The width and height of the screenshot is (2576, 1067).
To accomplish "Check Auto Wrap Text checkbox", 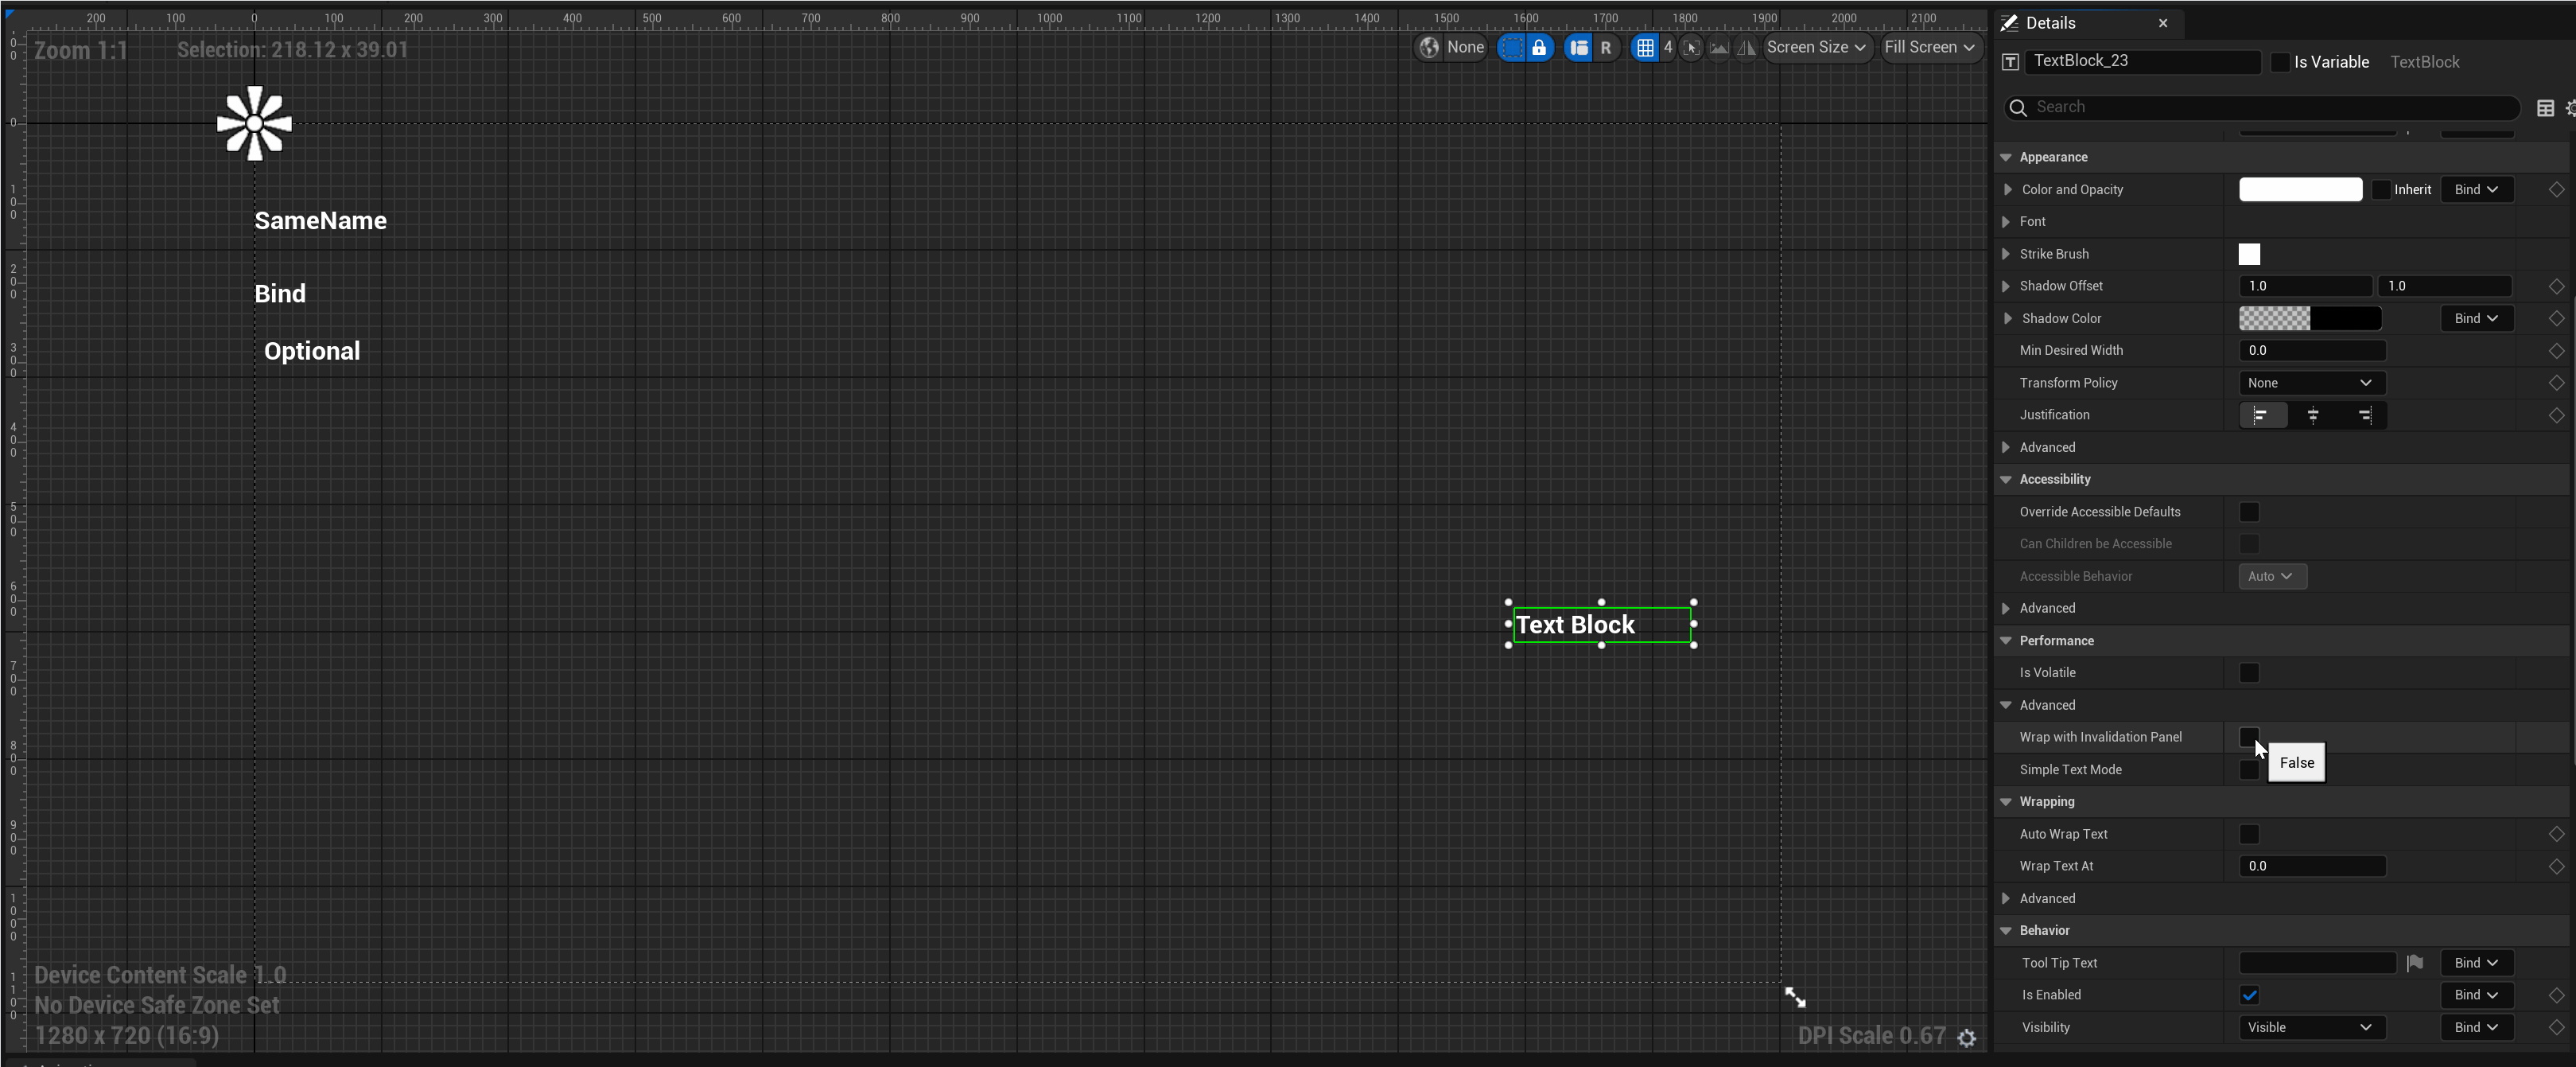I will [2248, 834].
